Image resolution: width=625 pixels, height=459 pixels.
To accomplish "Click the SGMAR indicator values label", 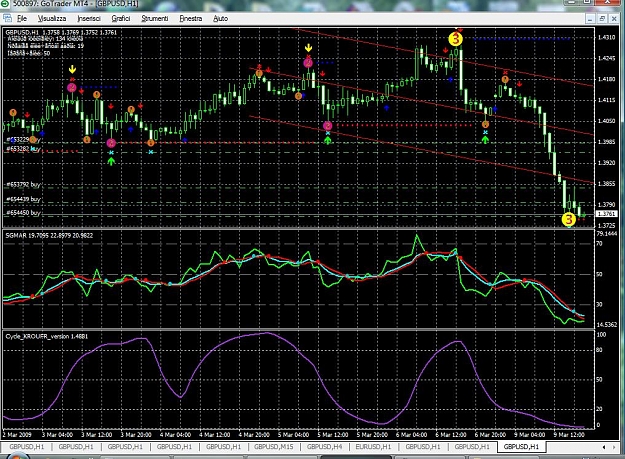I will click(x=49, y=235).
